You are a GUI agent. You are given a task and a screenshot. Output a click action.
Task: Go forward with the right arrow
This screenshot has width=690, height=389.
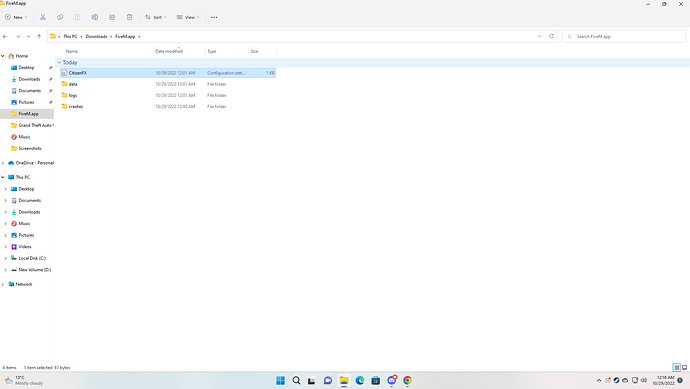(x=18, y=37)
